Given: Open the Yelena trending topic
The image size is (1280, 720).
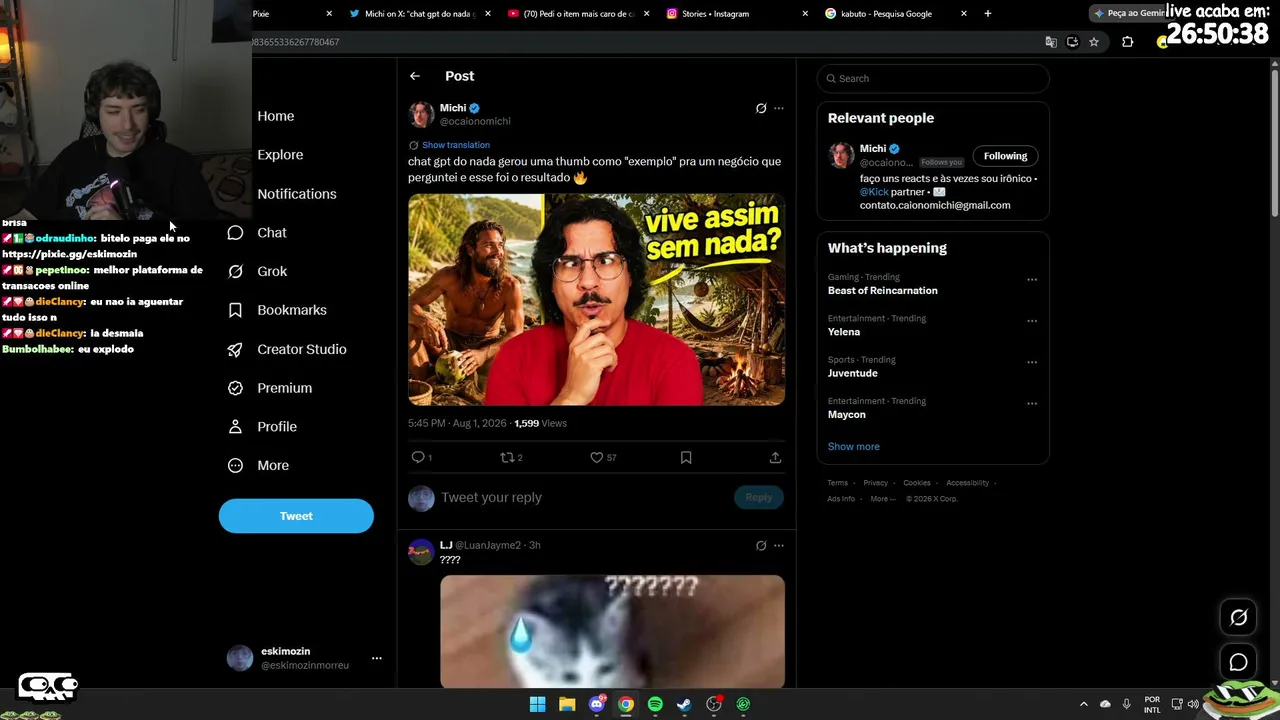Looking at the screenshot, I should 844,332.
